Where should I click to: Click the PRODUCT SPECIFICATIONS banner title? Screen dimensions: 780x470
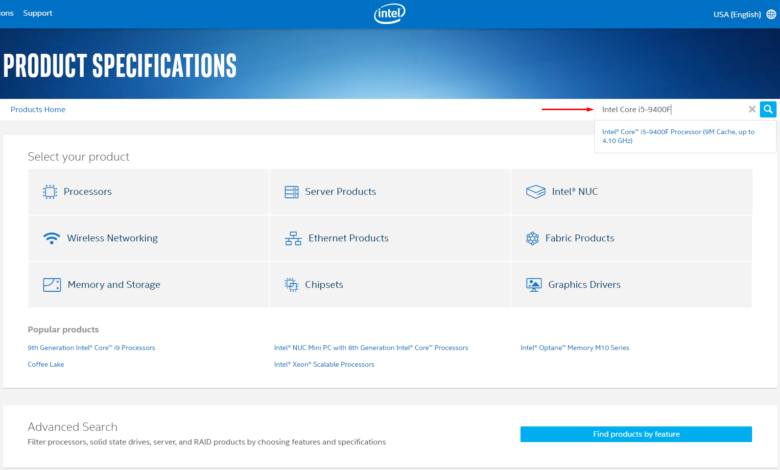point(120,66)
